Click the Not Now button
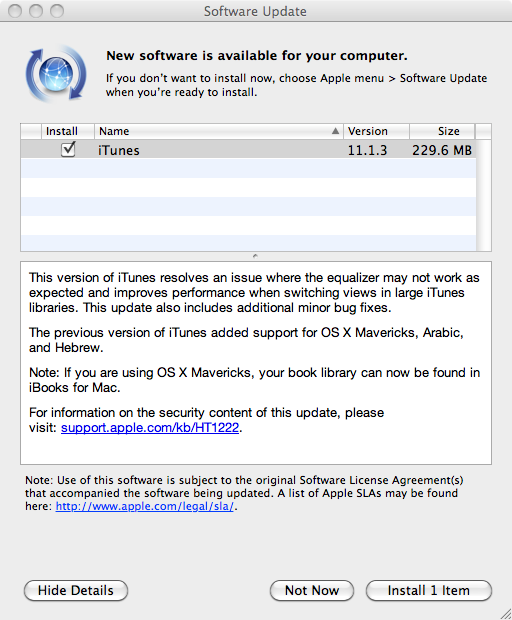The width and height of the screenshot is (512, 620). tap(312, 590)
